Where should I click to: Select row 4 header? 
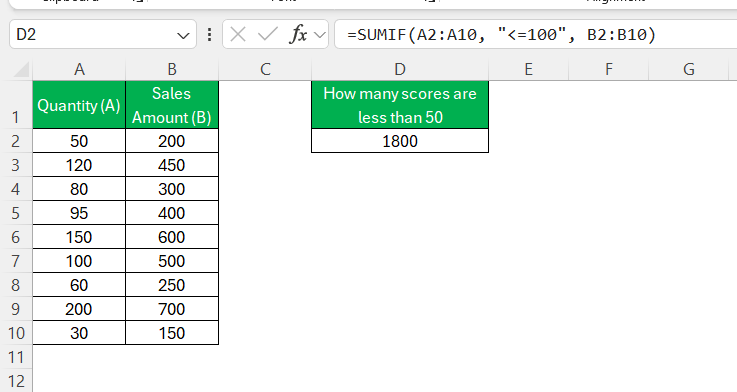[x=16, y=188]
